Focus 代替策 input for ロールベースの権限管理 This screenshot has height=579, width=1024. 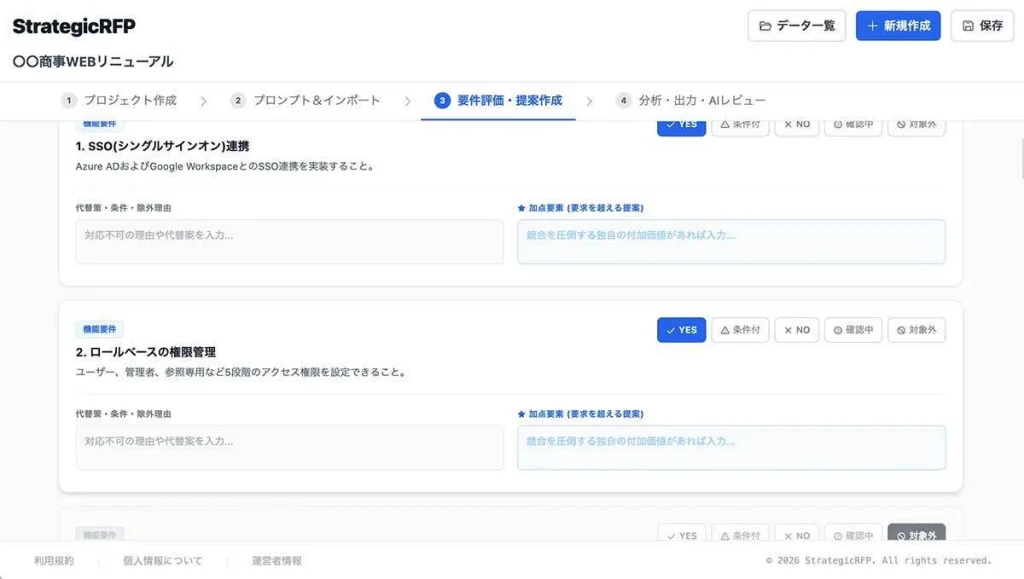coord(289,447)
